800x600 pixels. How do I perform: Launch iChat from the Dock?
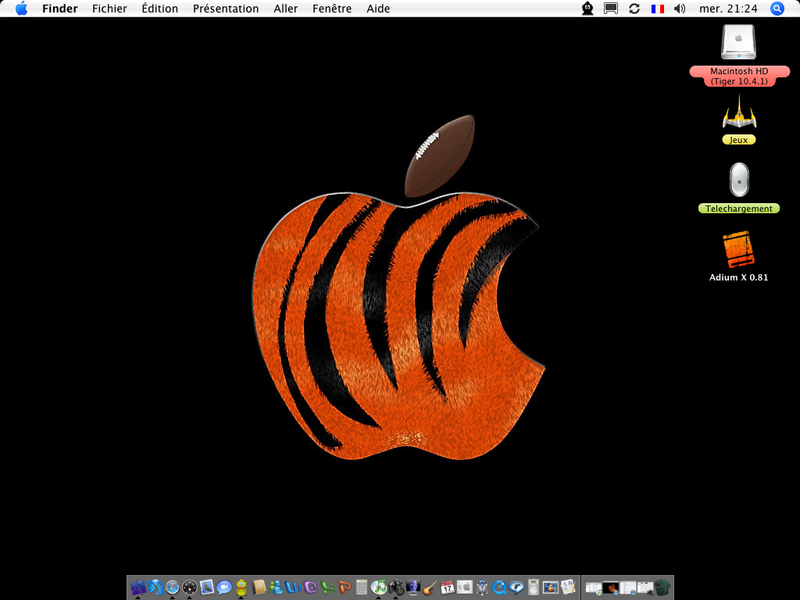[x=224, y=588]
